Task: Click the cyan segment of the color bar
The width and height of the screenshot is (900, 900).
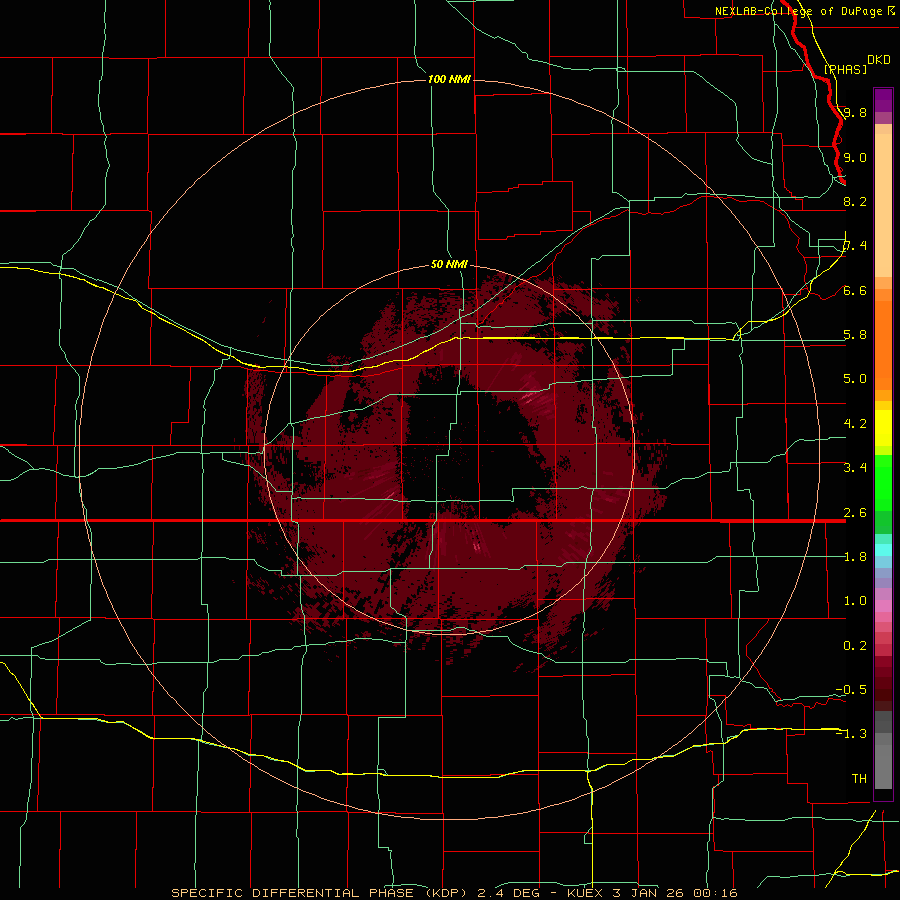Action: (883, 550)
